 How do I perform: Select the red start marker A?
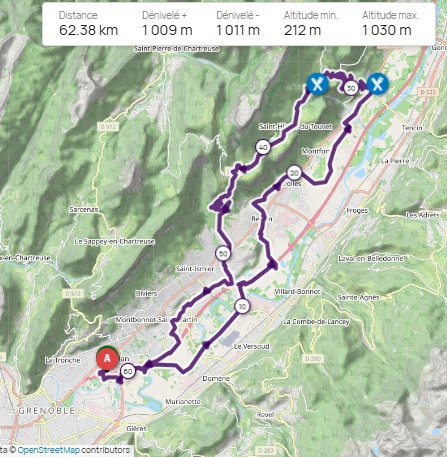pos(107,358)
